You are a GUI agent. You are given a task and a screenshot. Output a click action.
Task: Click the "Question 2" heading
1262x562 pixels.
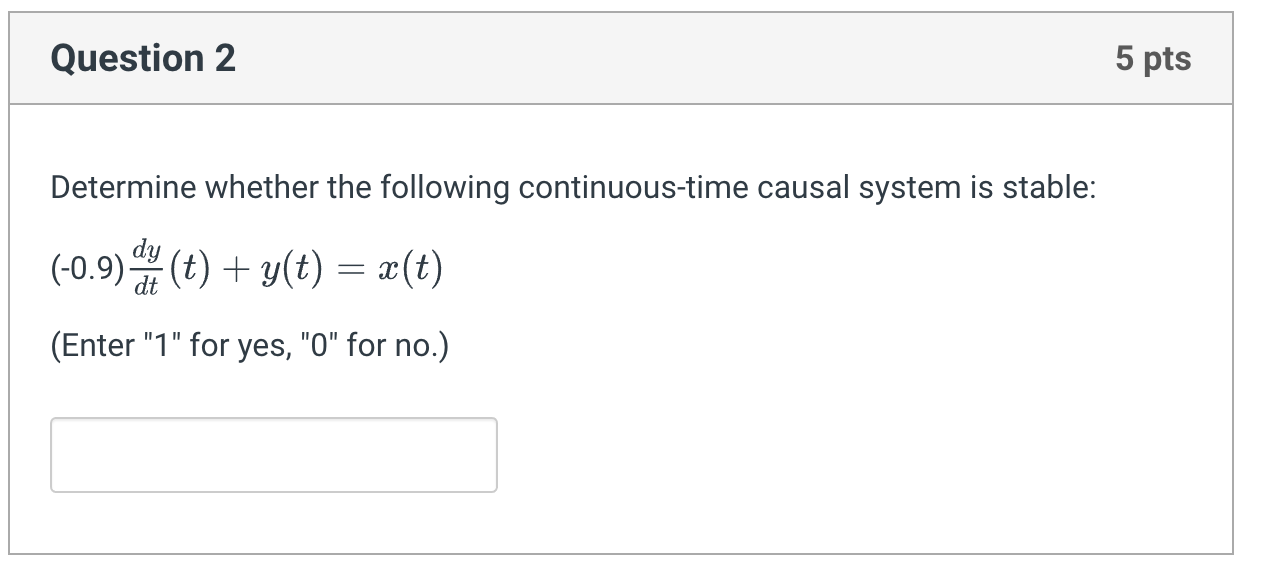pos(143,59)
